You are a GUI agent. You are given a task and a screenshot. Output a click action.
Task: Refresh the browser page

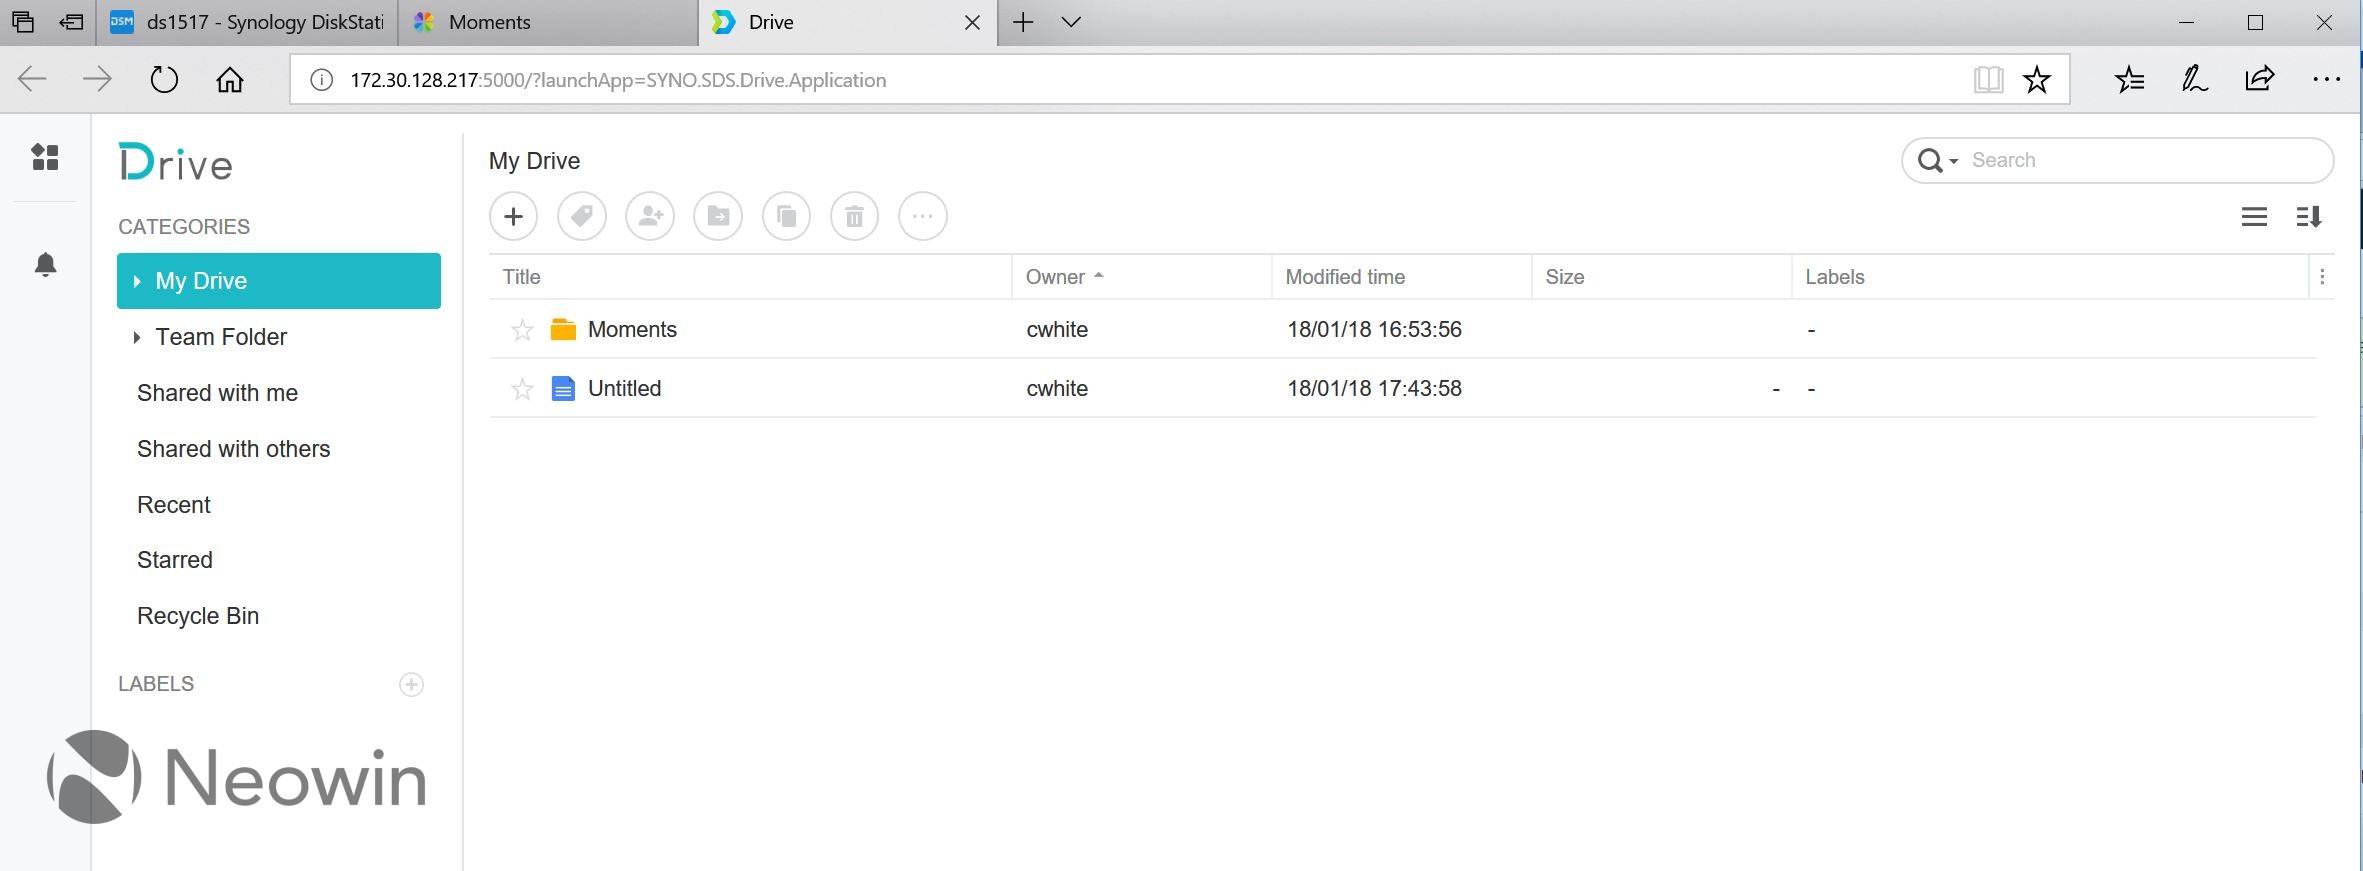pos(164,80)
